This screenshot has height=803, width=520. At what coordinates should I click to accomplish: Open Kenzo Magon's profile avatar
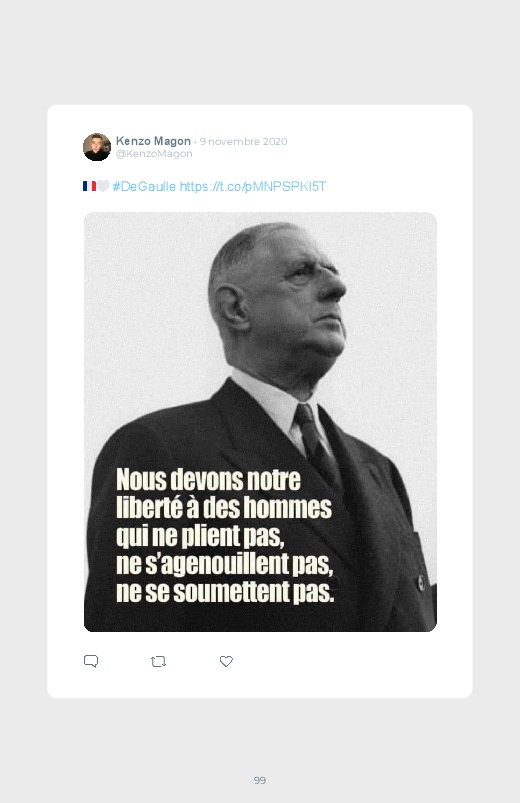click(x=97, y=147)
